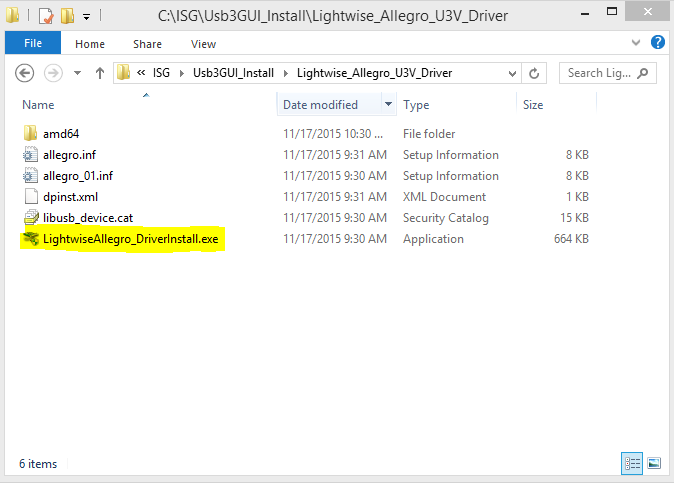Click the search magnifier icon
The height and width of the screenshot is (483, 674).
point(643,73)
